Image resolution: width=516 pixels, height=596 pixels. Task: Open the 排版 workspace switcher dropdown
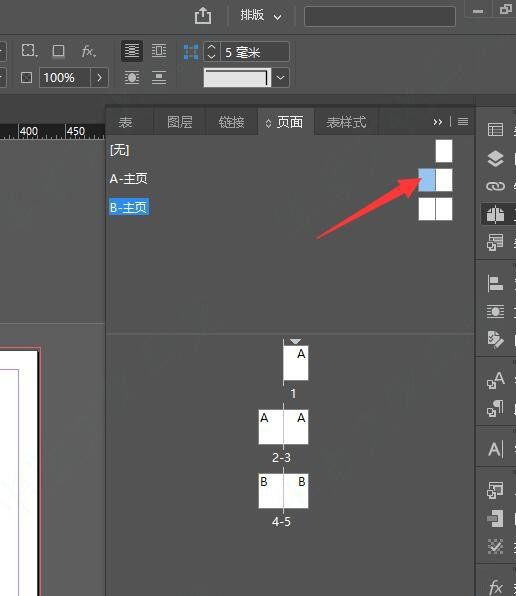[261, 16]
